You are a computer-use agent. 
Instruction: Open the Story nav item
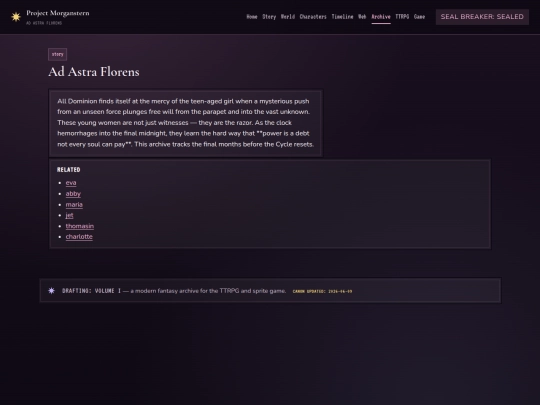pos(269,17)
